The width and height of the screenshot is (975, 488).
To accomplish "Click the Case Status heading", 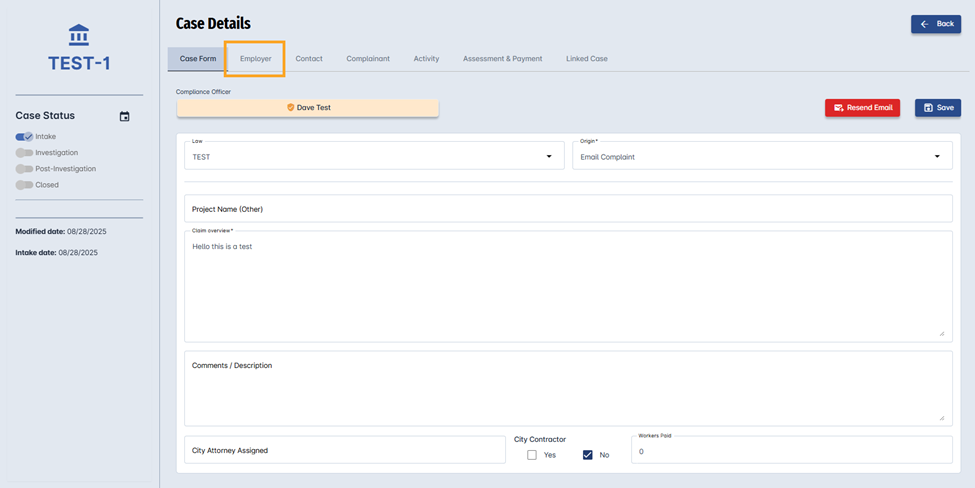I will point(45,116).
